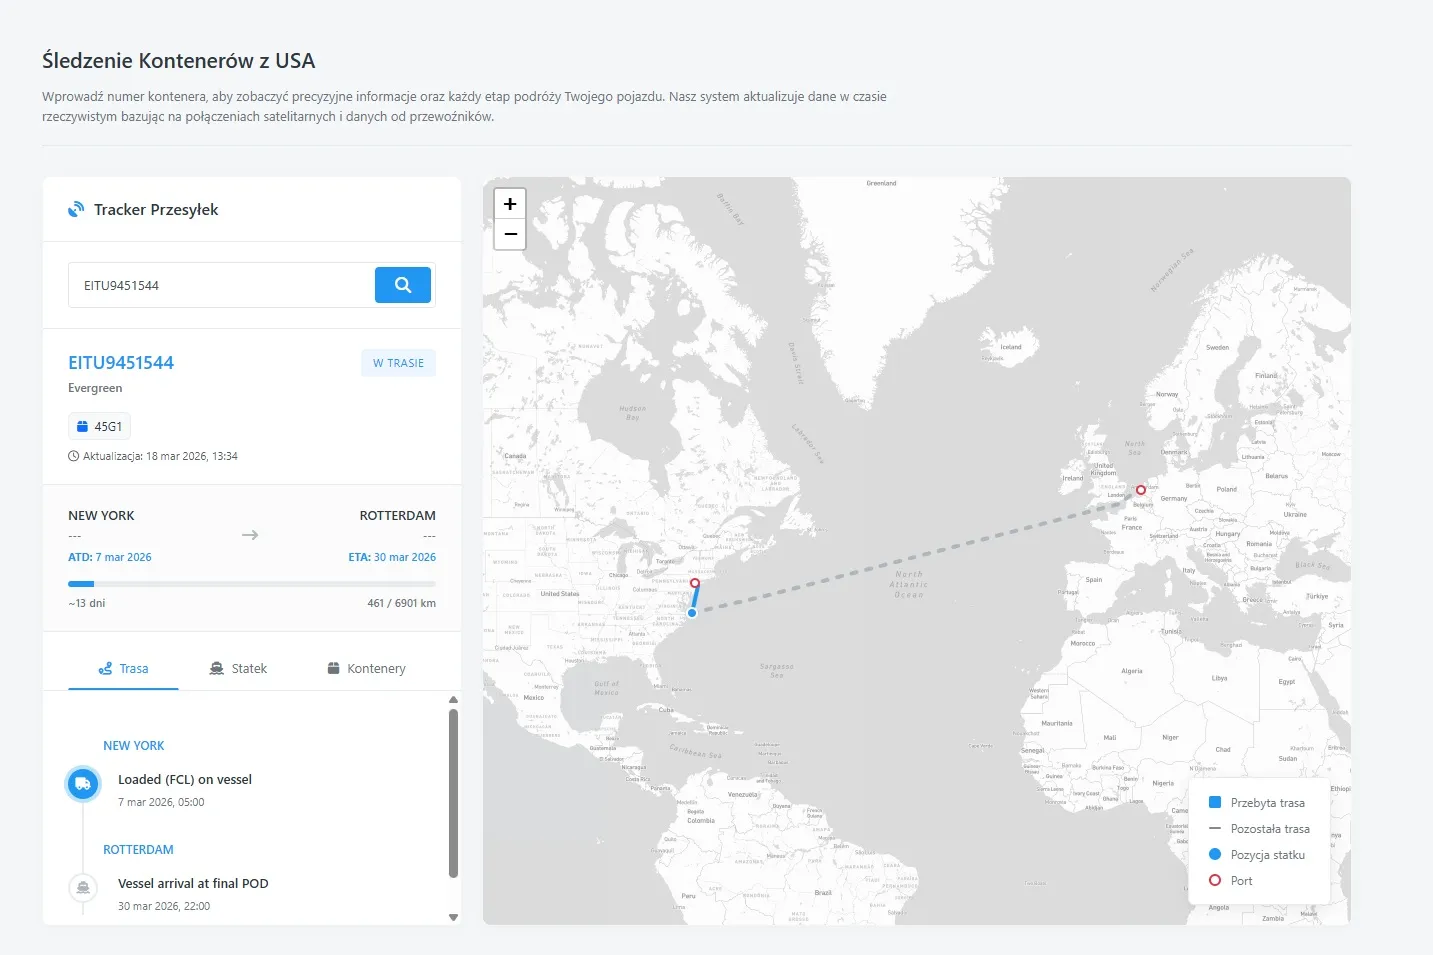Click the W TRASIE status badge
This screenshot has width=1433, height=955.
[x=398, y=363]
